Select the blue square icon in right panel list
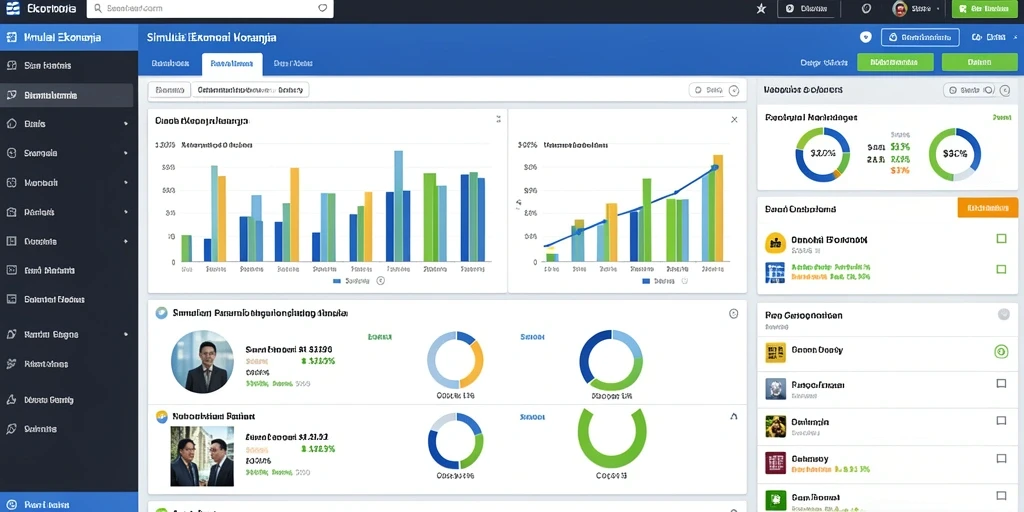Viewport: 1024px width, 512px height. coord(775,272)
